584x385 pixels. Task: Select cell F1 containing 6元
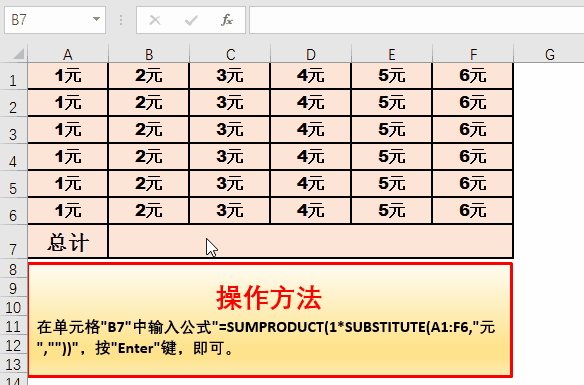pyautogui.click(x=473, y=76)
